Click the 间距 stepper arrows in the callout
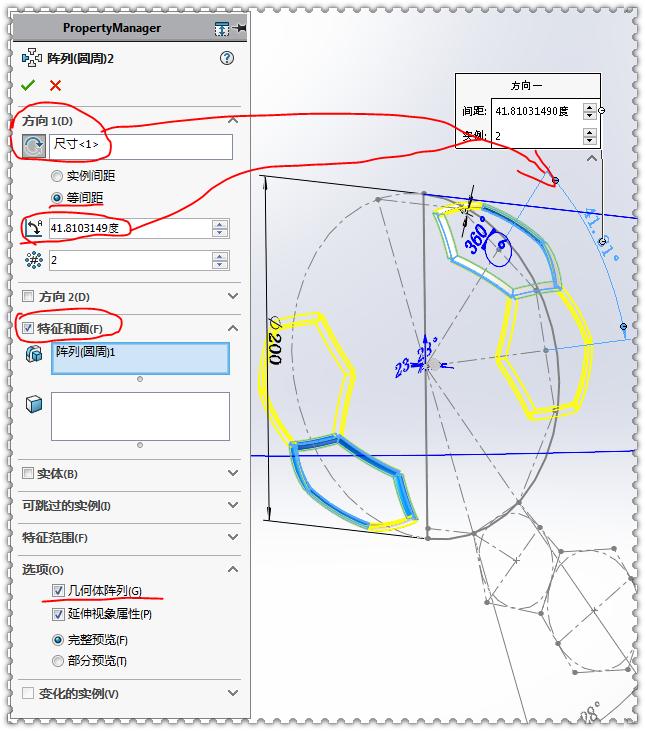645x731 pixels. (x=590, y=111)
